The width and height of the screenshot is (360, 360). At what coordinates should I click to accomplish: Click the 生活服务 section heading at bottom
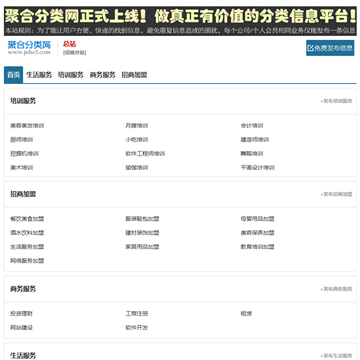tap(23, 355)
